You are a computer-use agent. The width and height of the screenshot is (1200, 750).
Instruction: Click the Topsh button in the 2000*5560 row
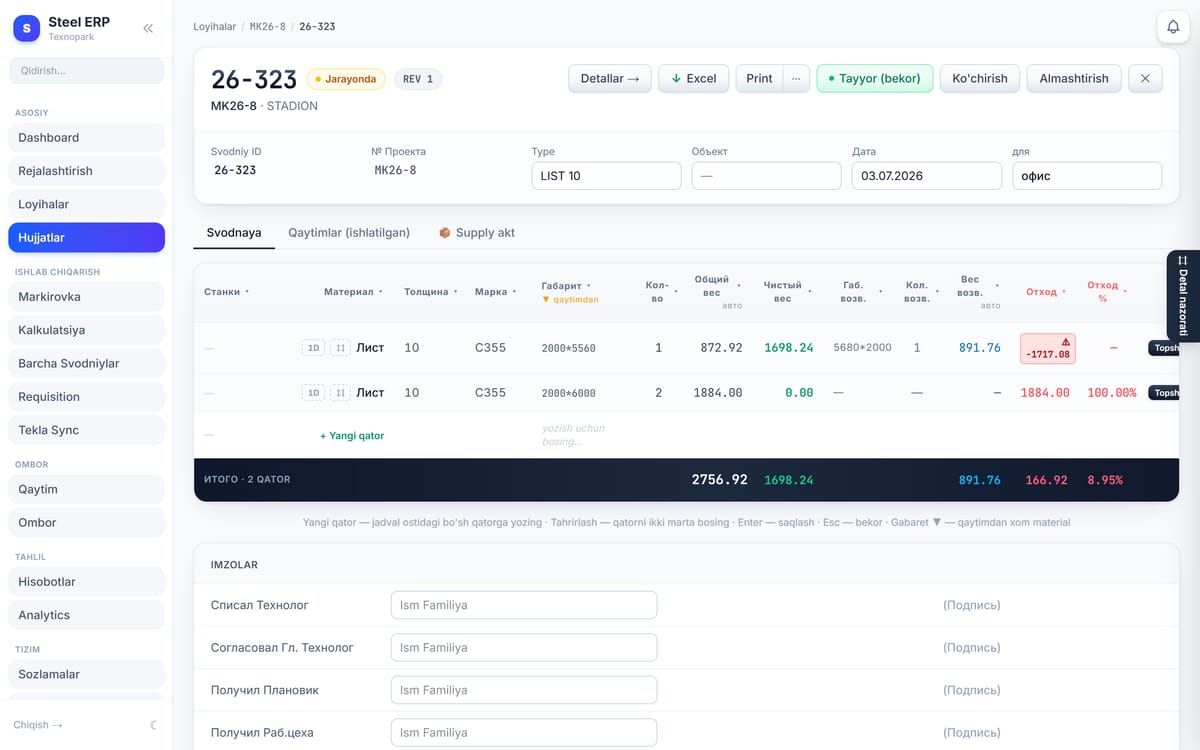point(1164,348)
